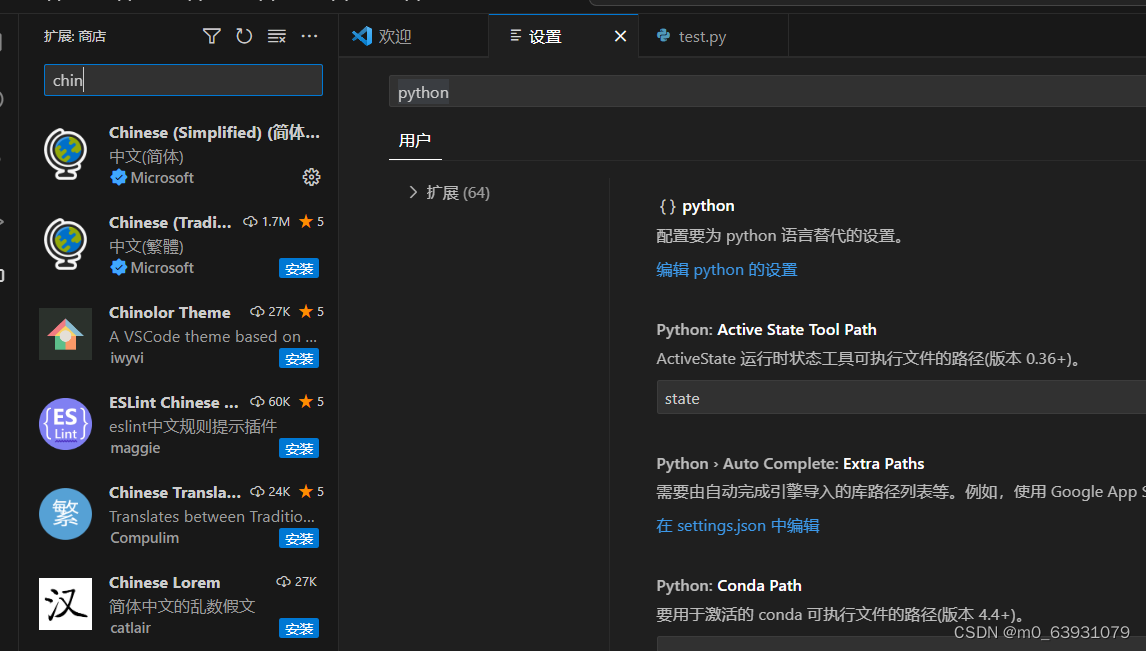The image size is (1146, 651).
Task: Click the 5-star rating of Chinolor Theme
Action: click(311, 312)
